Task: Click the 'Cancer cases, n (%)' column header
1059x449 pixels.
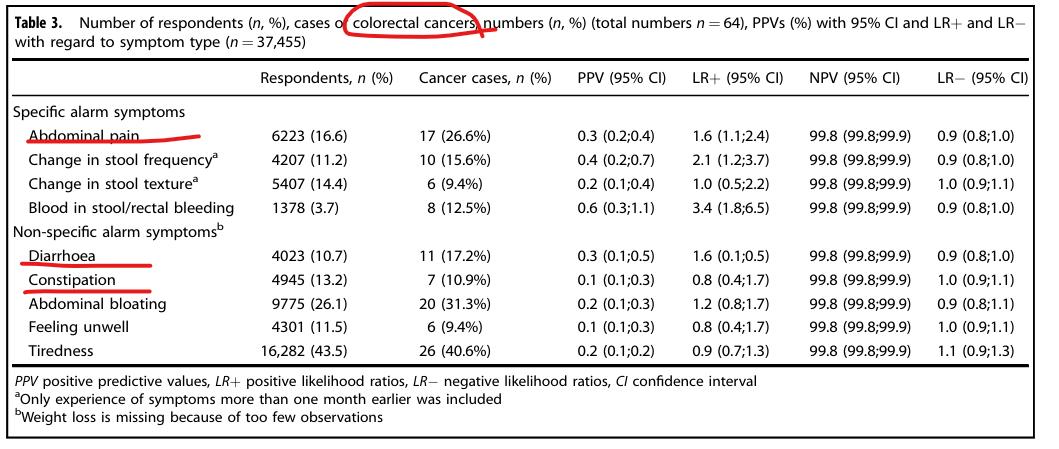Action: pos(485,77)
